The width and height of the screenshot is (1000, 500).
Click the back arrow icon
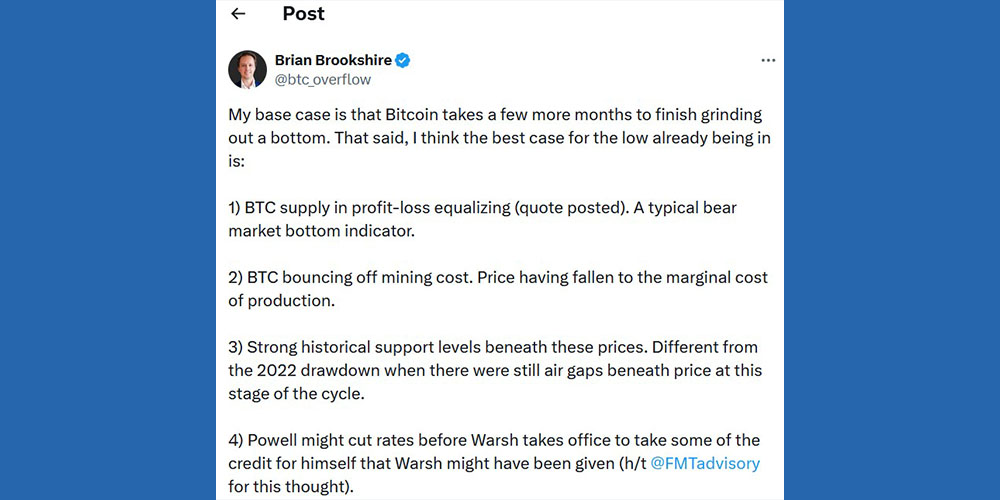tap(238, 14)
